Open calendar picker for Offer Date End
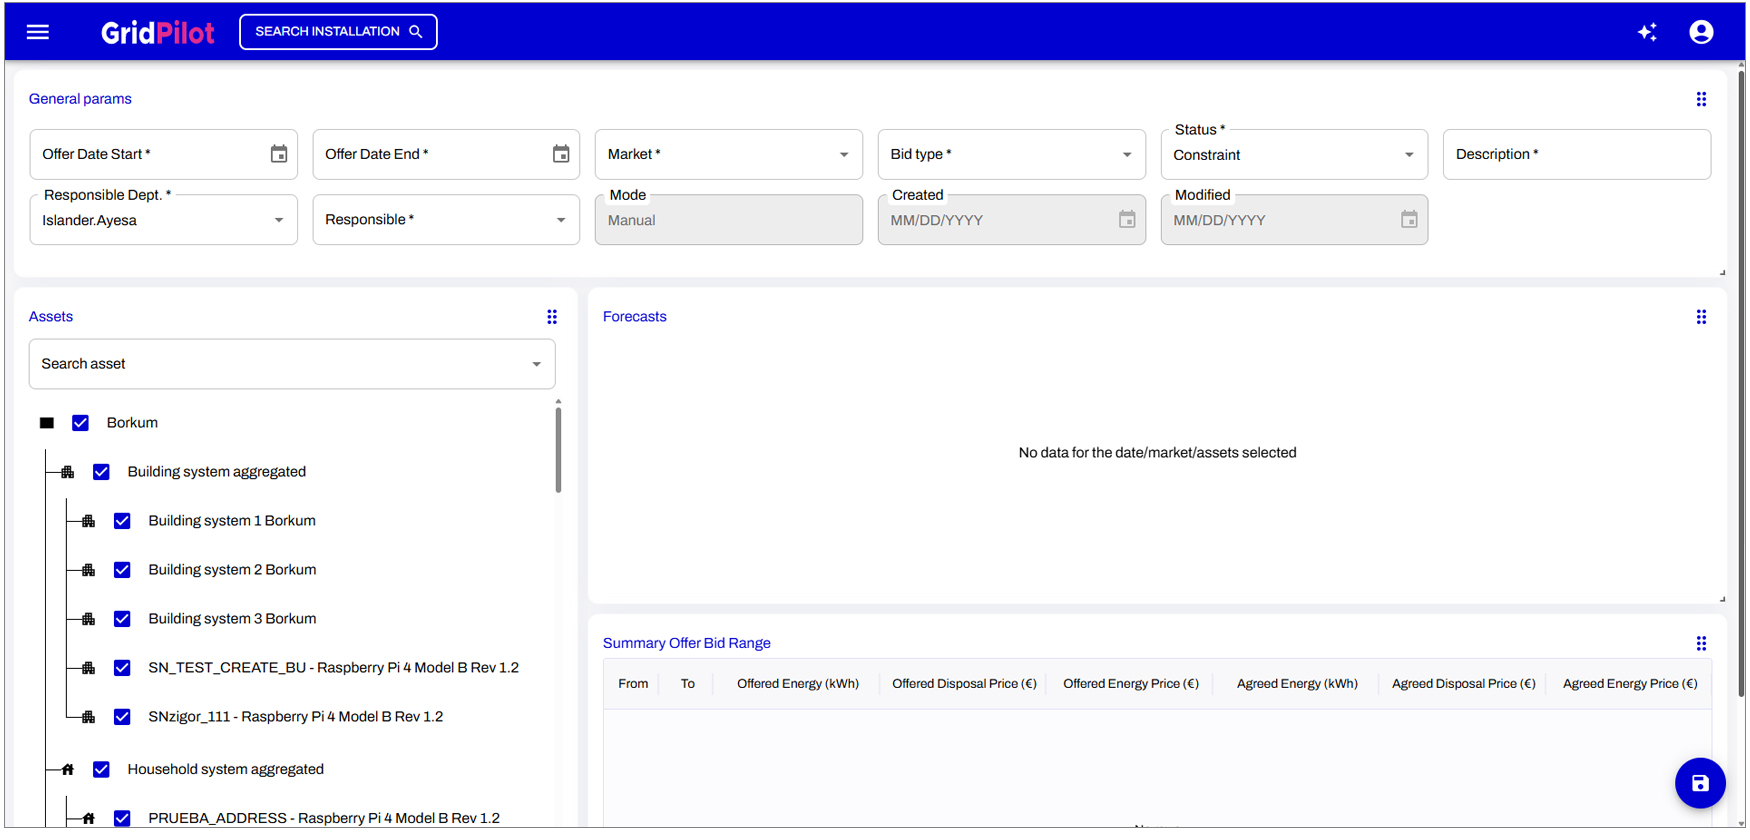 click(561, 154)
